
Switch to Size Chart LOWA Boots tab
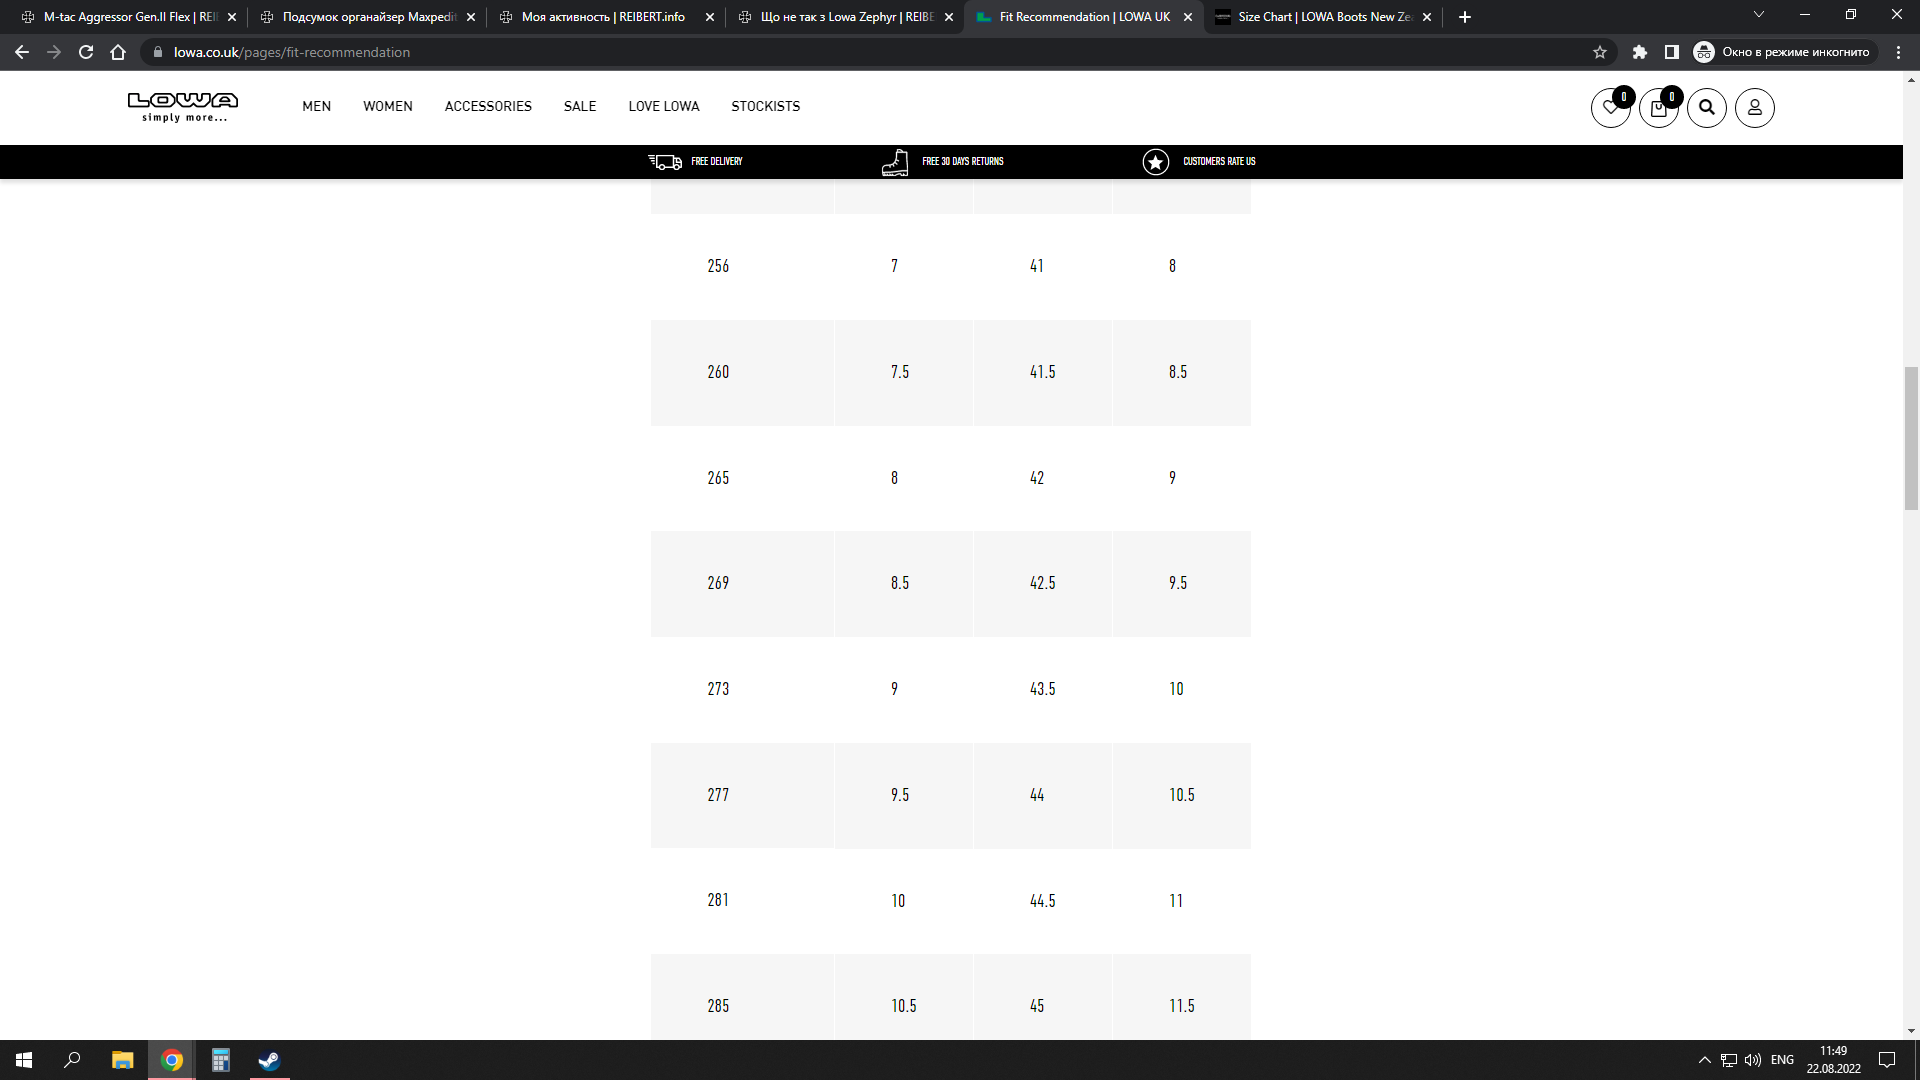point(1322,17)
